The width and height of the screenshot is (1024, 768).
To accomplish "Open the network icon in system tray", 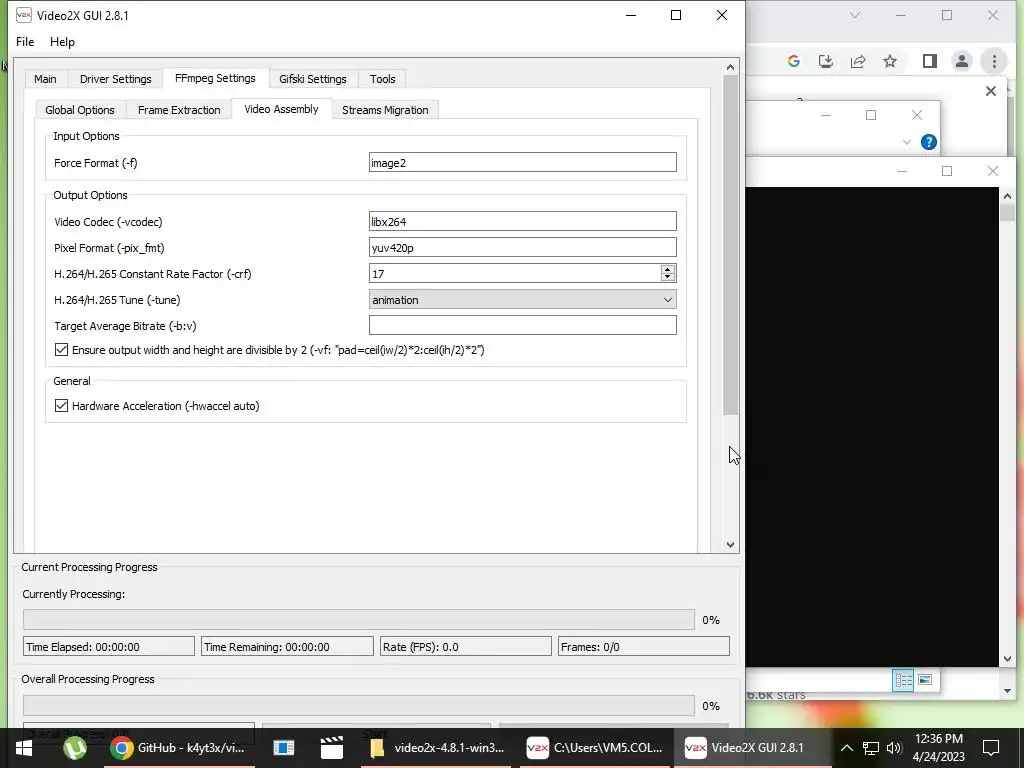I will [871, 748].
